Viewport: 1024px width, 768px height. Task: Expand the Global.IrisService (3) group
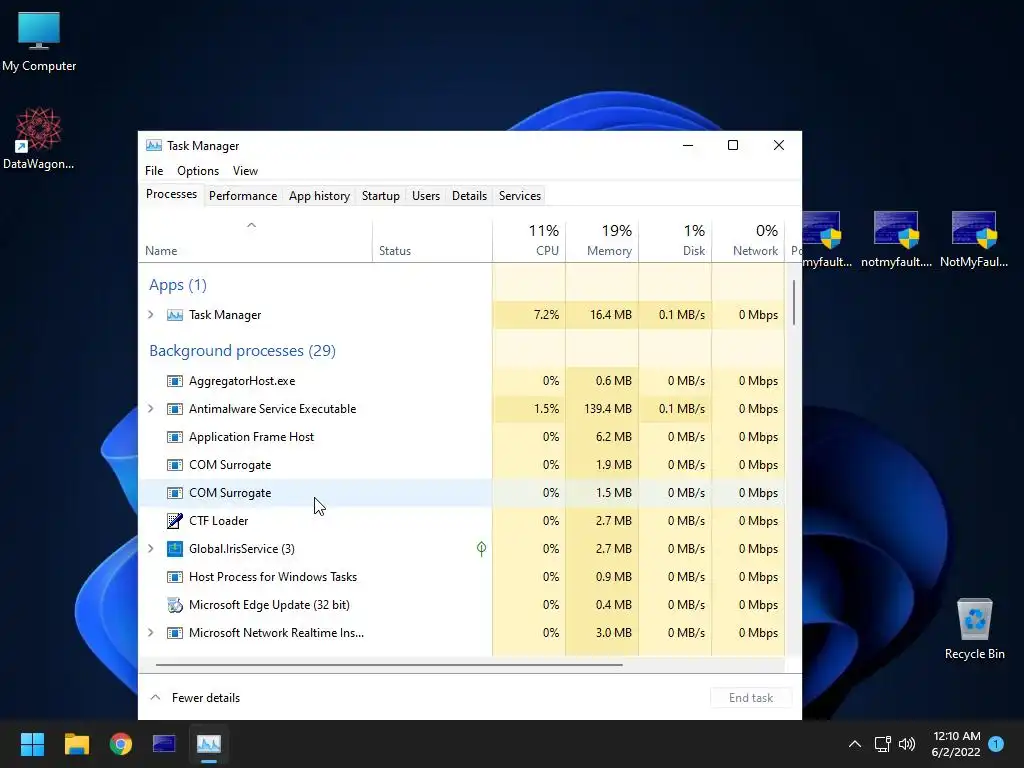[x=151, y=549]
